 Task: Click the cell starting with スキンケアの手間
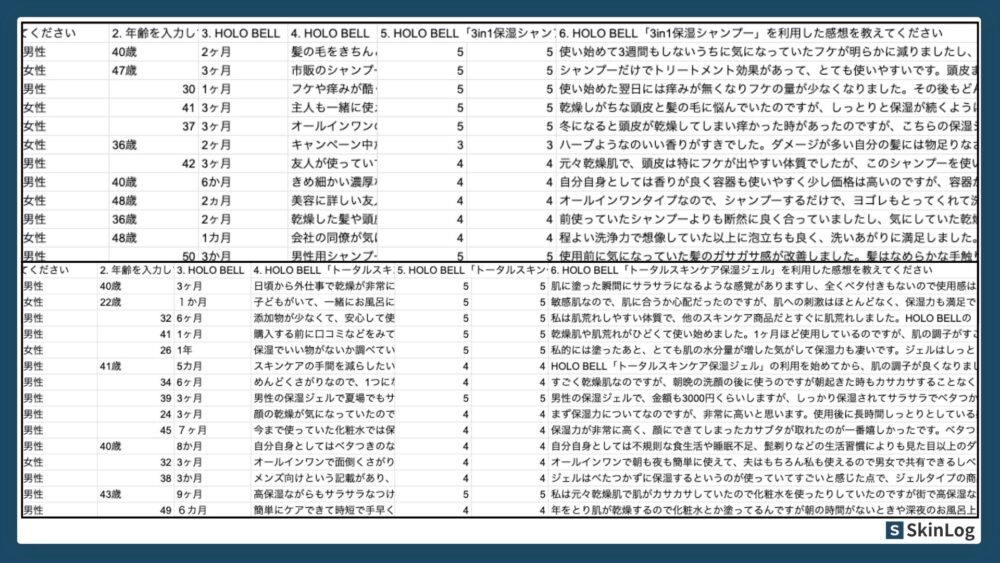coord(322,366)
